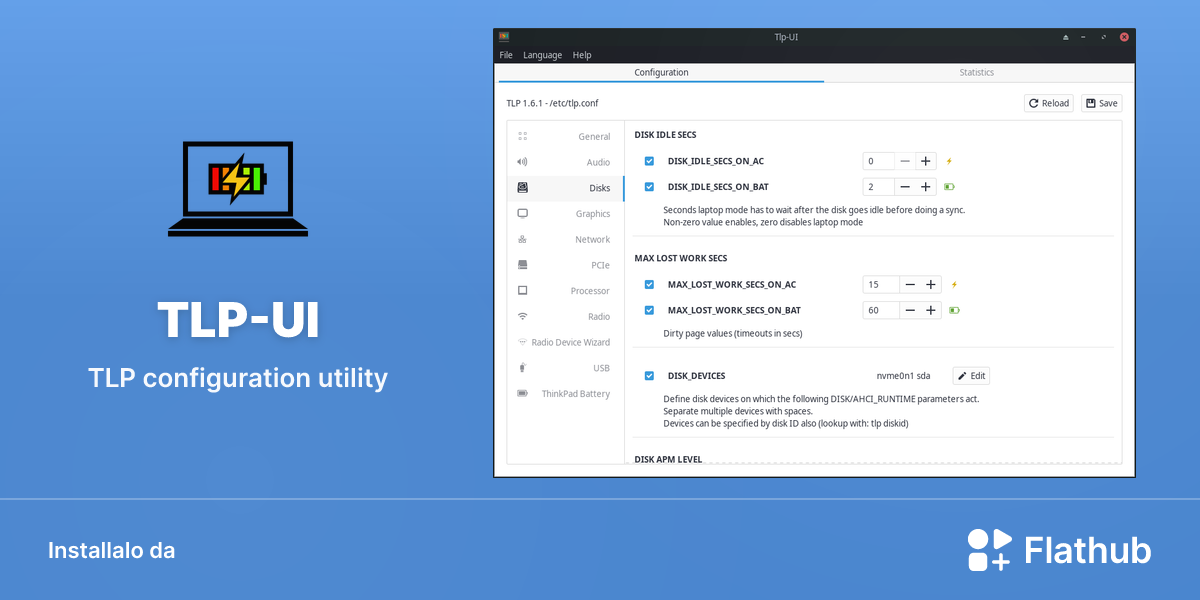Disable MAX_LOST_WORK_SECS_ON_AC checkbox
The width and height of the screenshot is (1200, 600).
pyautogui.click(x=649, y=284)
